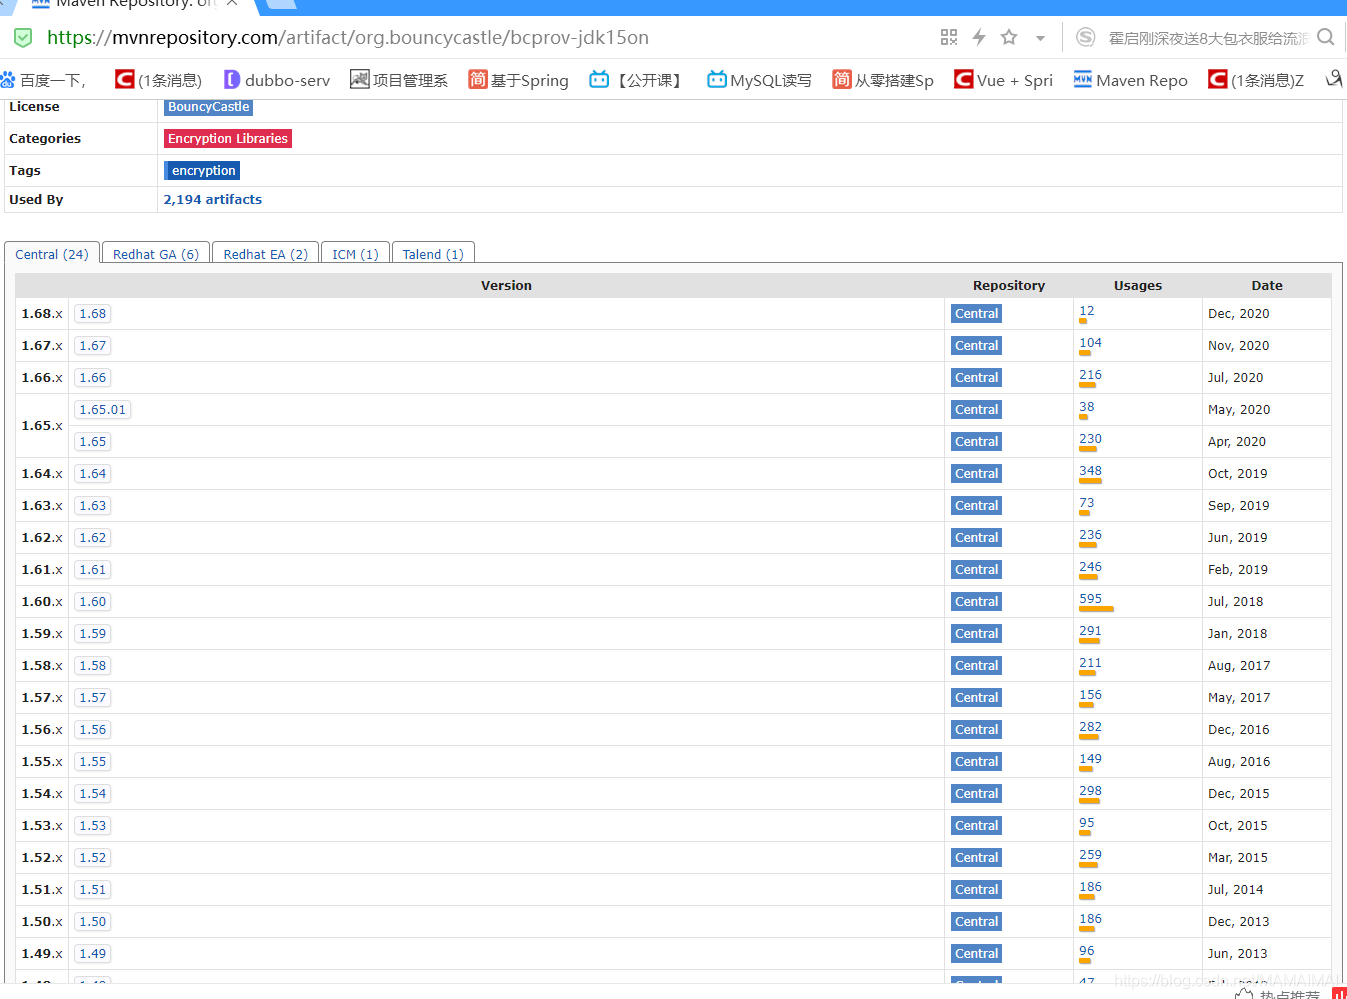Open version 1.49

tap(93, 954)
